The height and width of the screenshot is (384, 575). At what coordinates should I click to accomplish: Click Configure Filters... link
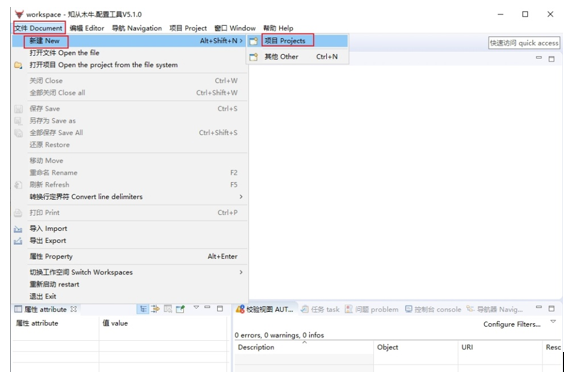[x=512, y=324]
